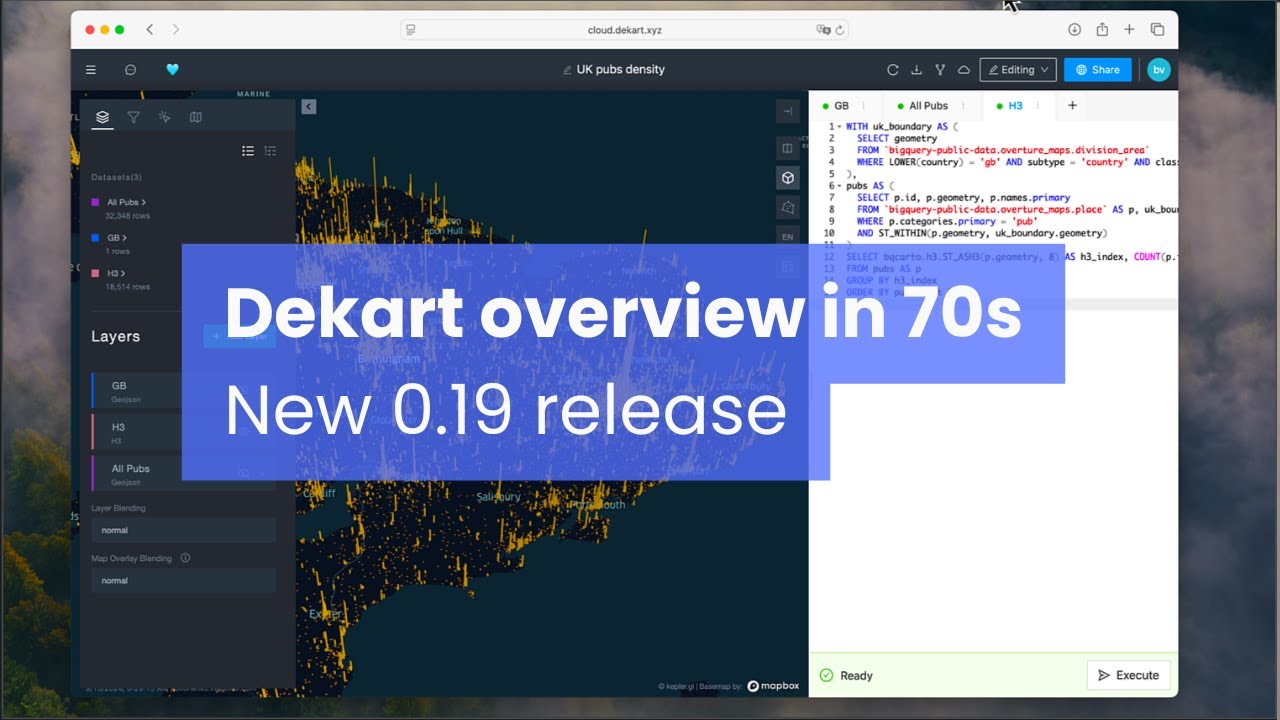Click the Safari translate icon
The height and width of the screenshot is (720, 1280).
[x=823, y=30]
